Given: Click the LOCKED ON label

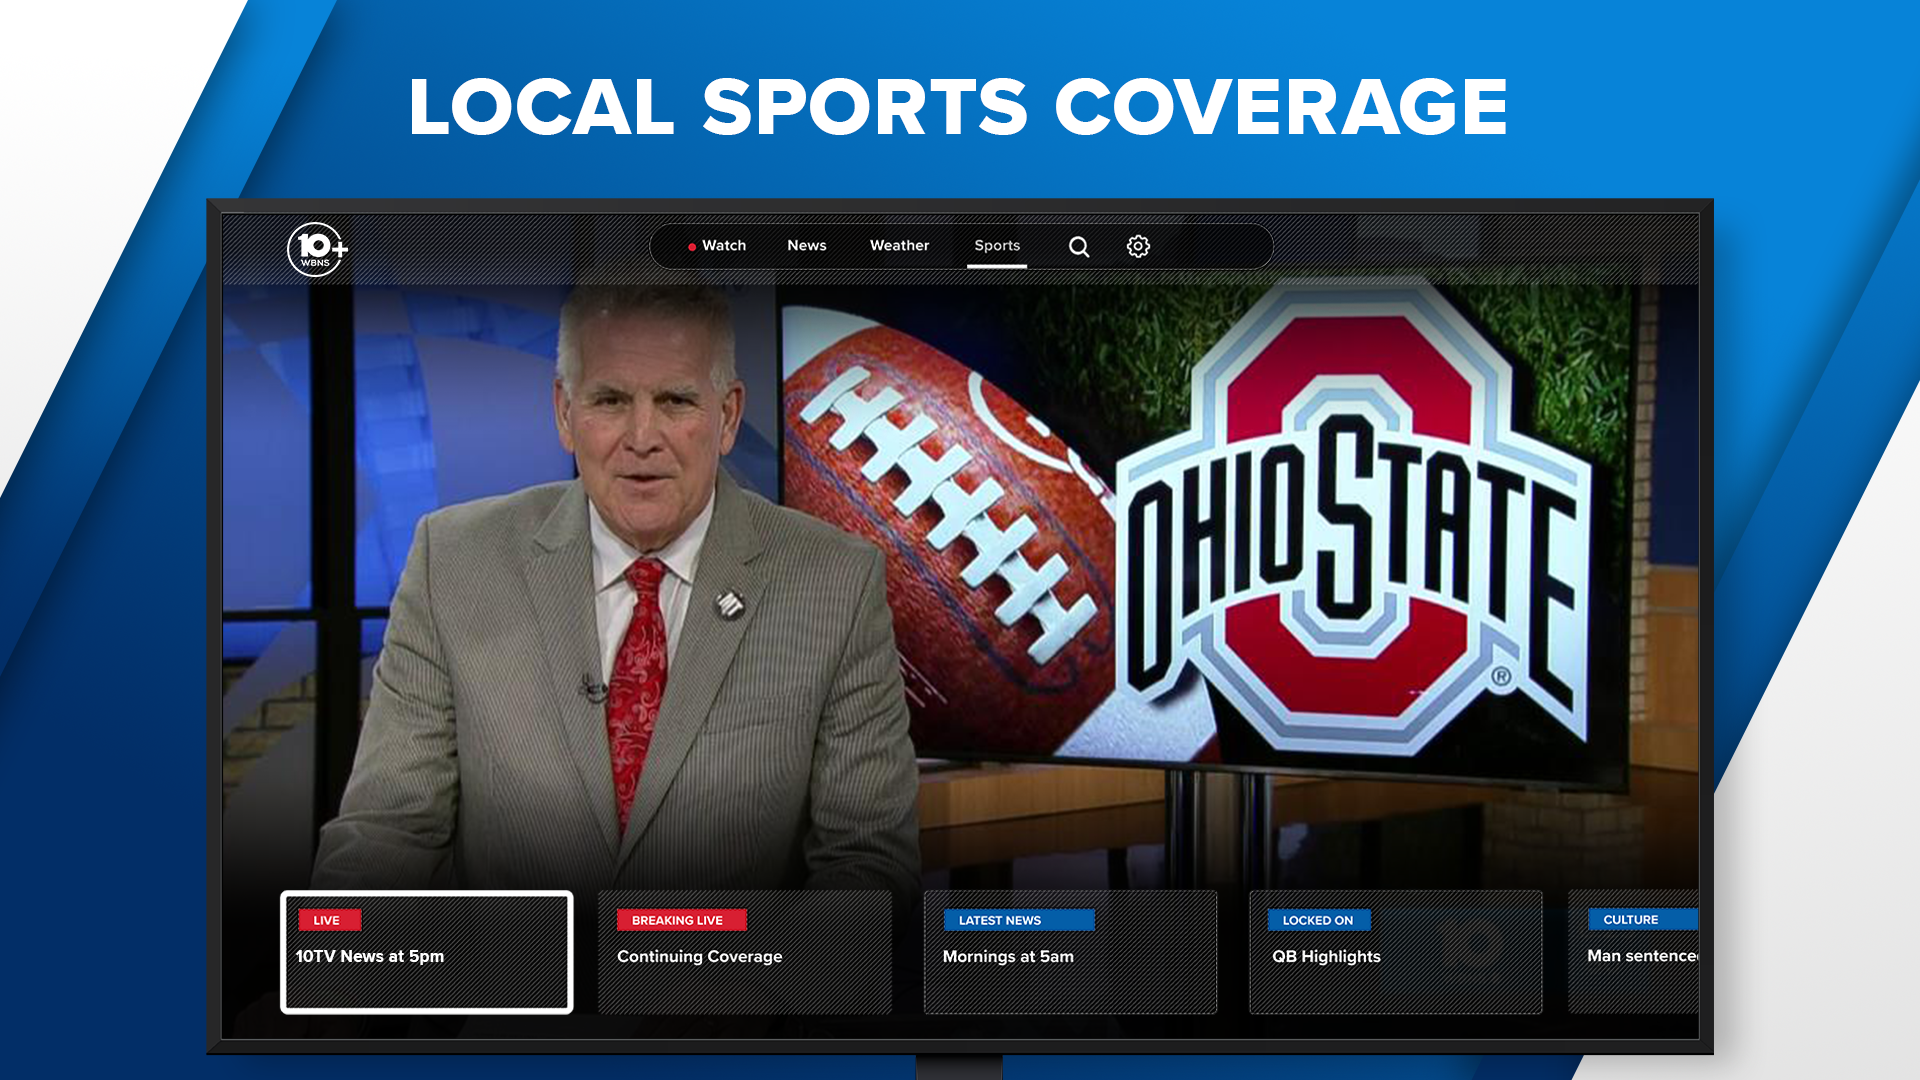Looking at the screenshot, I should click(1318, 920).
